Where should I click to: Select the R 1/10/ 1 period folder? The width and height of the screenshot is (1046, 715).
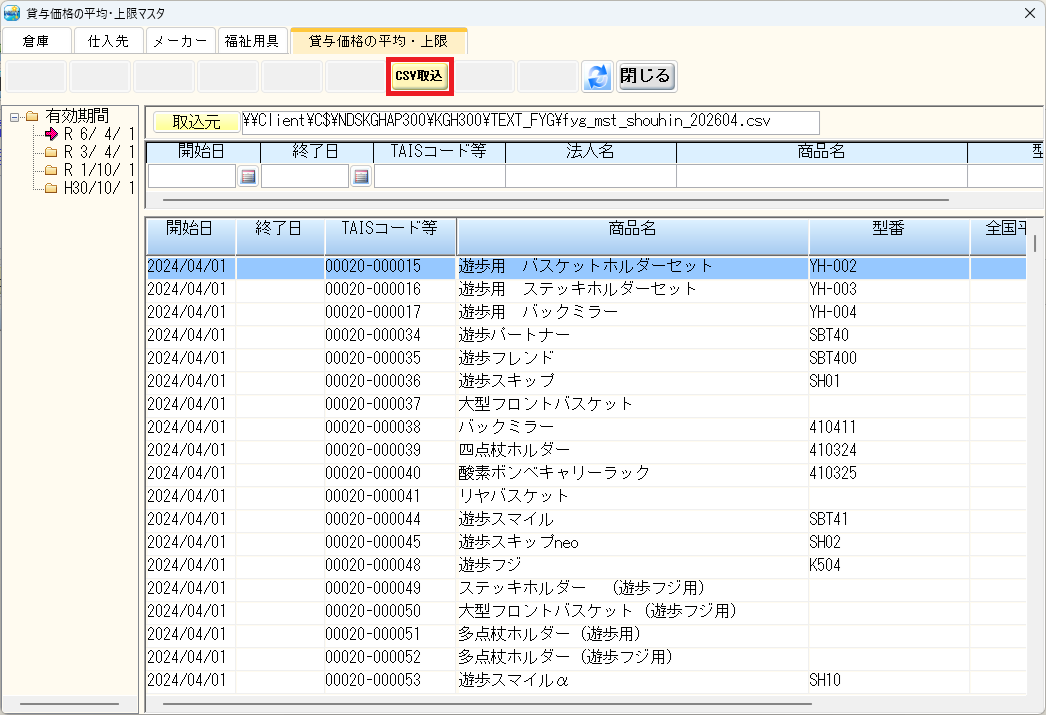click(x=98, y=170)
